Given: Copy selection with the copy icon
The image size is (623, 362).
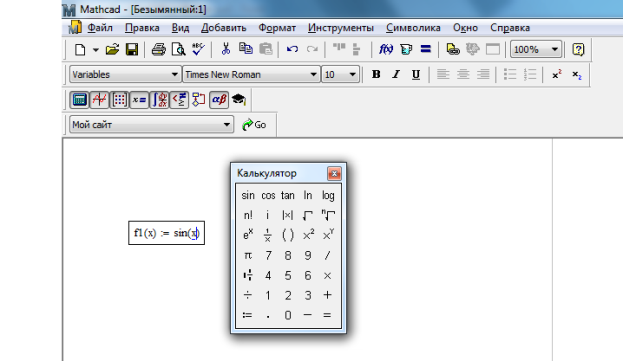Looking at the screenshot, I should tap(246, 49).
